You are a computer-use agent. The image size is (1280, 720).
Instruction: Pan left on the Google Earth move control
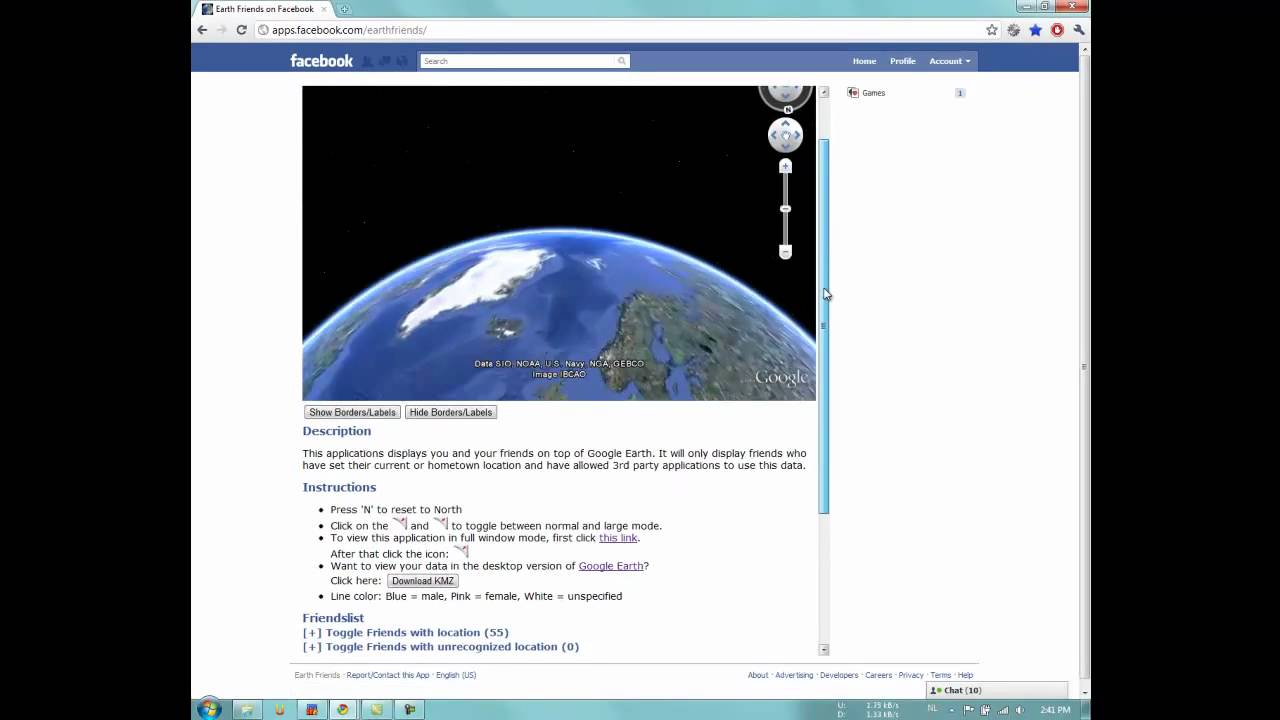point(774,135)
